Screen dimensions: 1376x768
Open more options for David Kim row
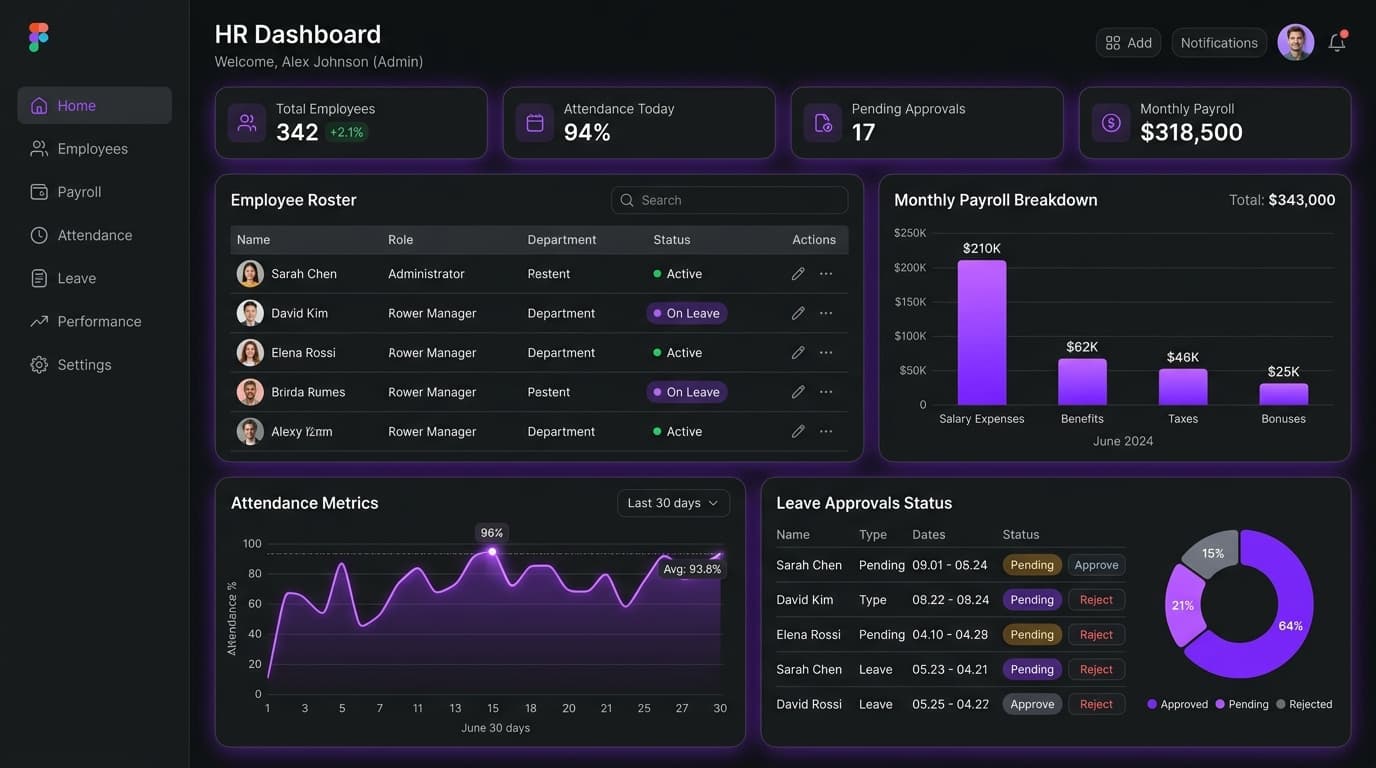(x=826, y=313)
